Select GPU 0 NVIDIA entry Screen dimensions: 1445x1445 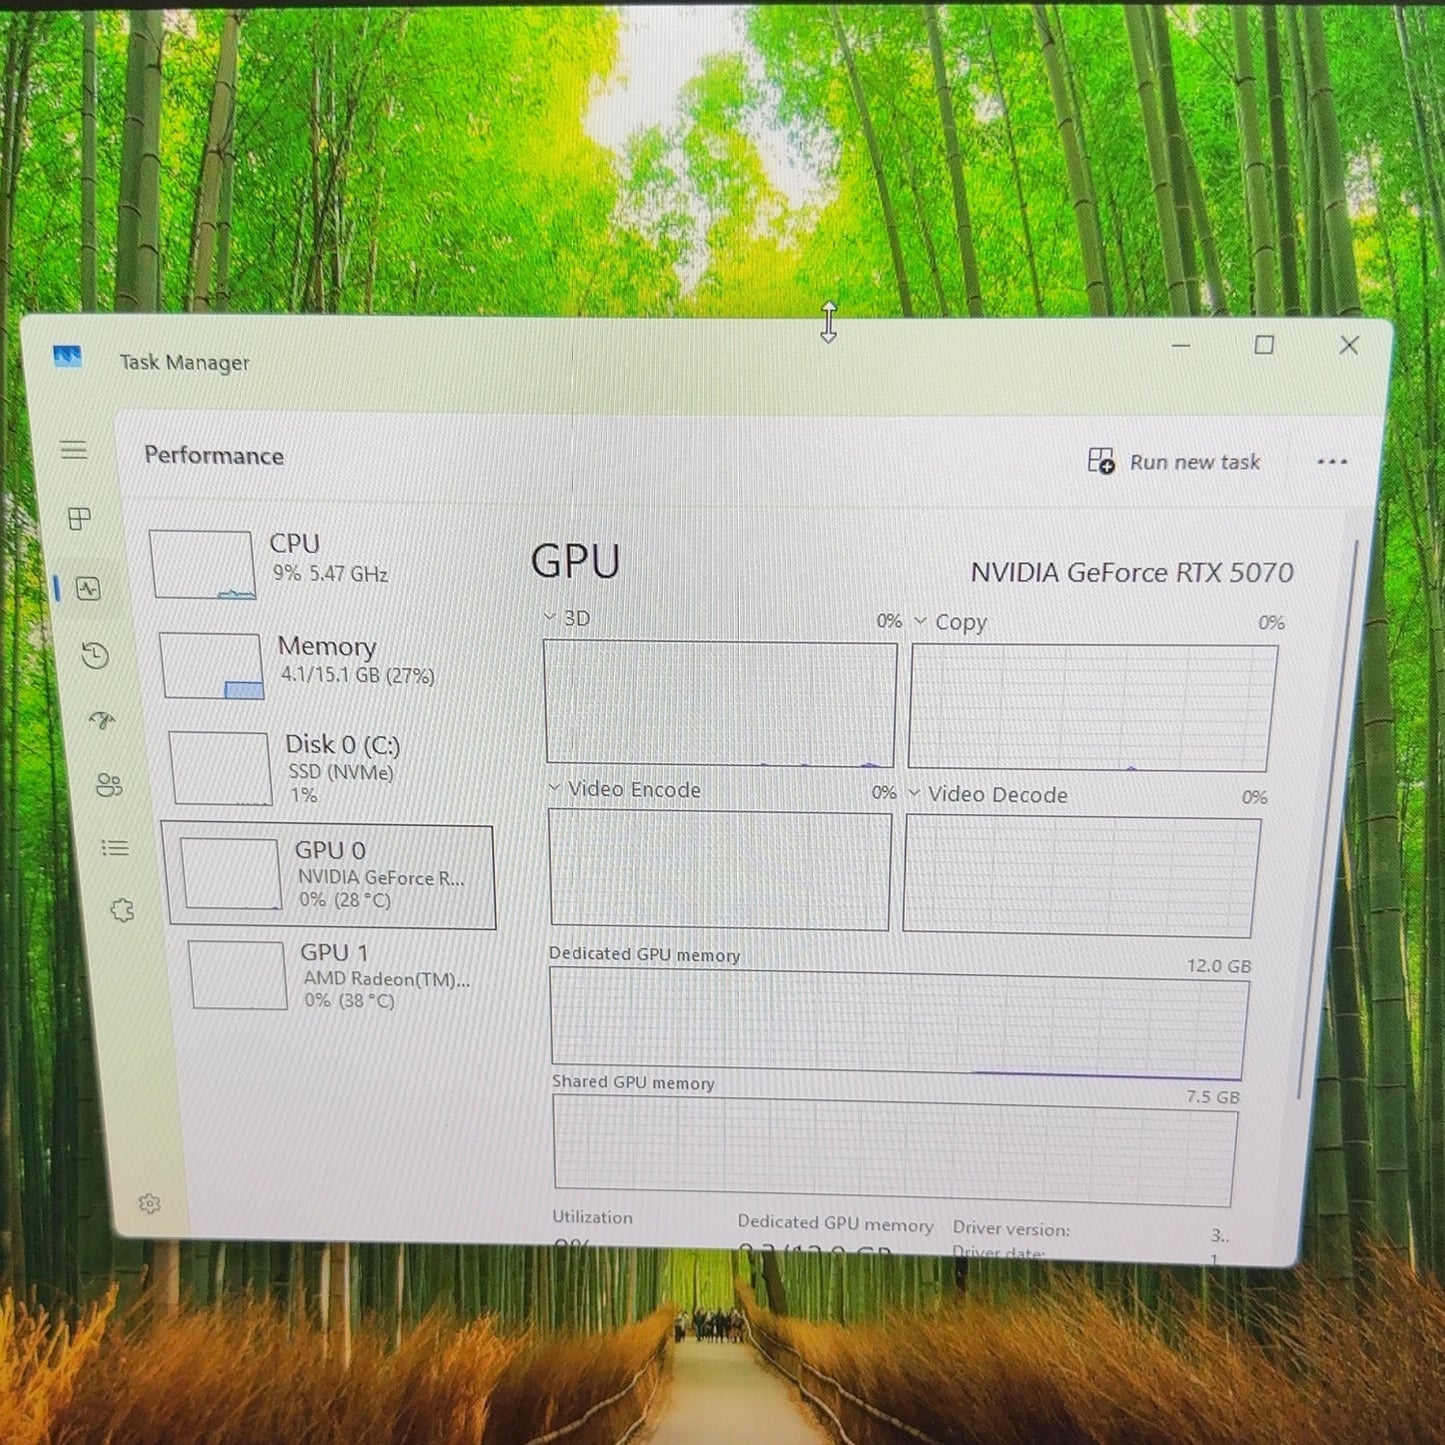(329, 875)
